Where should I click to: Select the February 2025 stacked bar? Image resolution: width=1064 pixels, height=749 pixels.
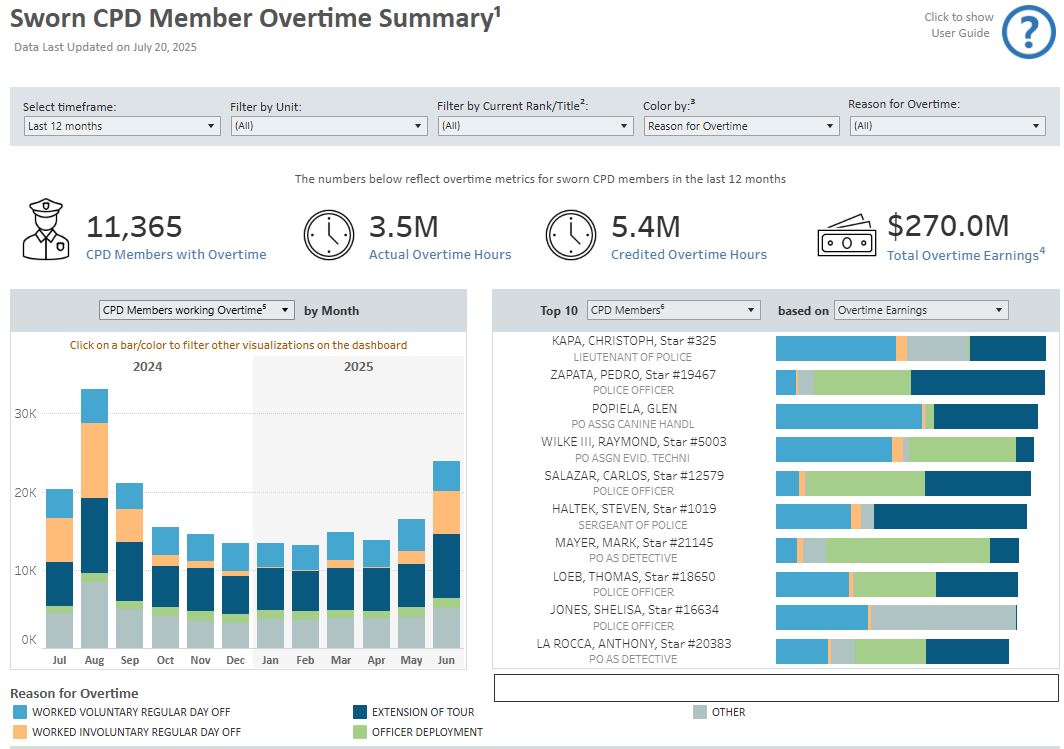305,596
